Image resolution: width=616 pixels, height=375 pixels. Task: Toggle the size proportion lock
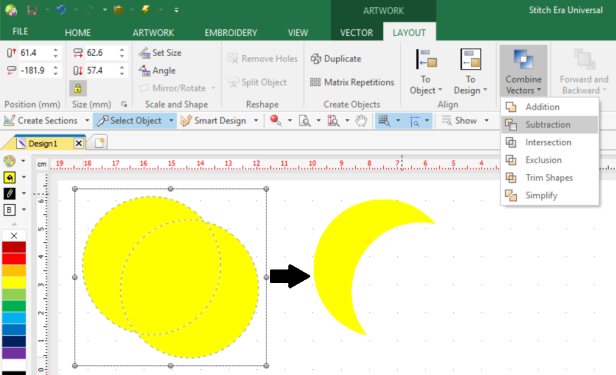[78, 88]
